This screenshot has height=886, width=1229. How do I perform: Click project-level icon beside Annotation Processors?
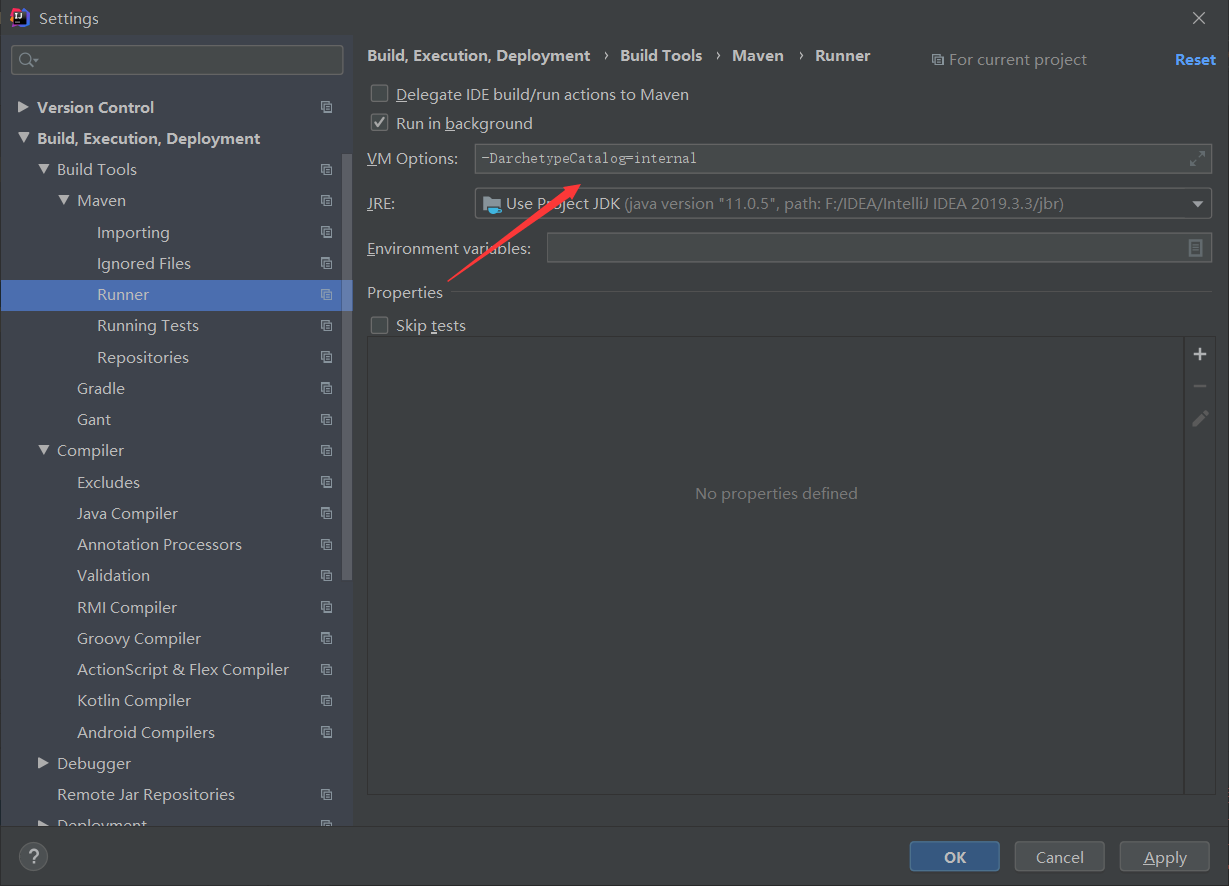326,544
